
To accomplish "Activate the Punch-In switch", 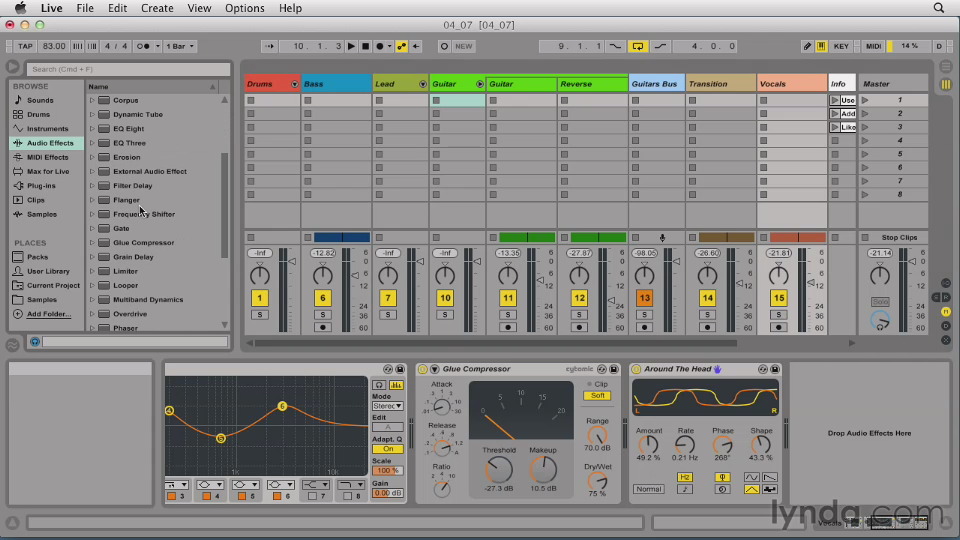I will 615,46.
